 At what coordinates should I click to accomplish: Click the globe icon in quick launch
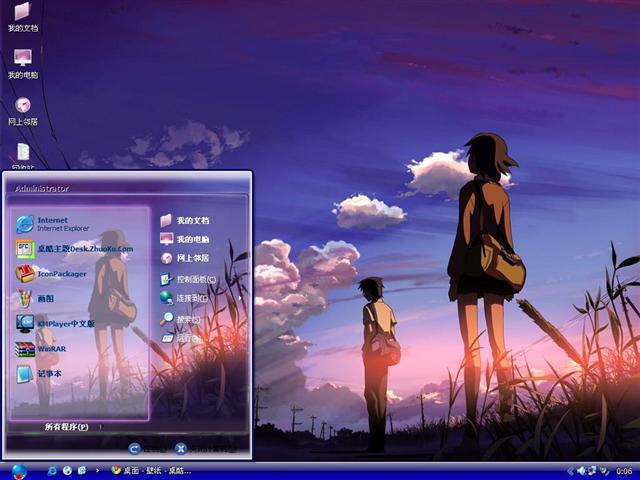tap(67, 471)
